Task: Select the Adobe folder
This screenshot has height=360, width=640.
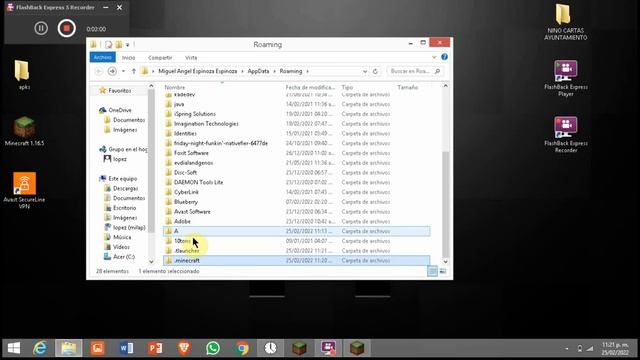Action: point(297,222)
